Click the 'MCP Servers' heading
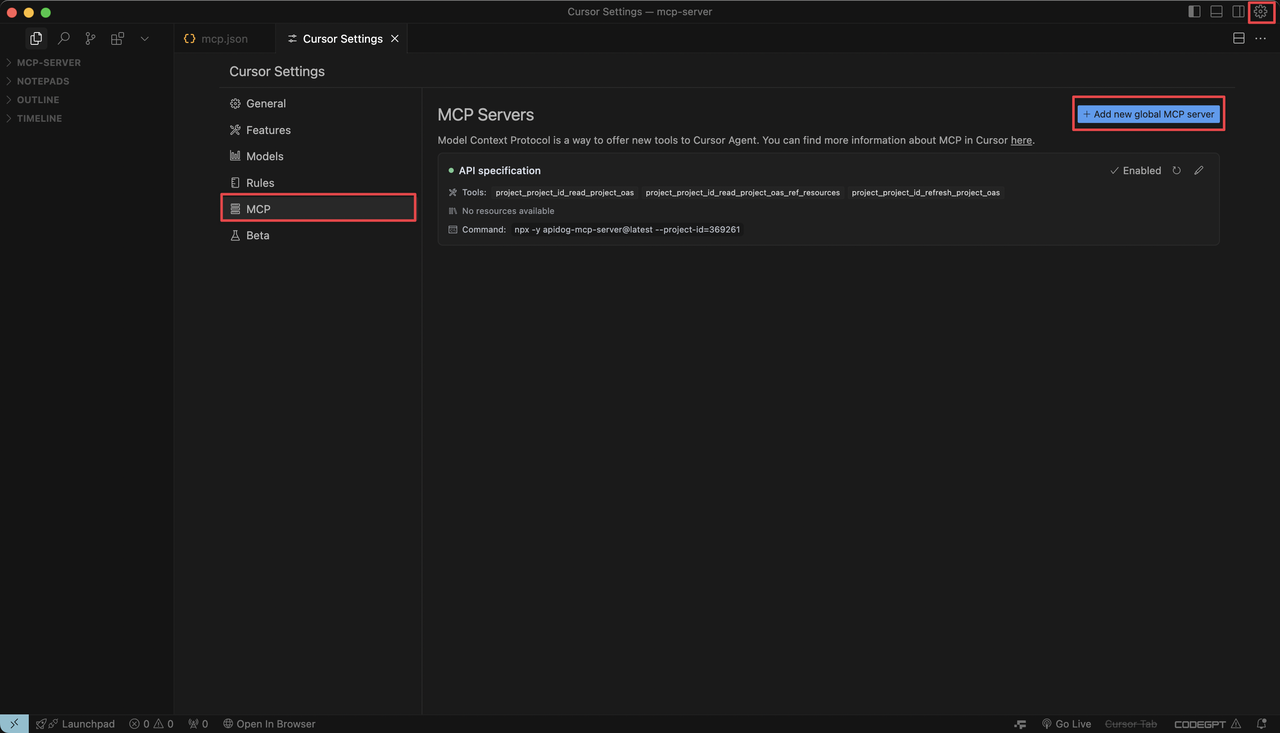 [x=486, y=115]
